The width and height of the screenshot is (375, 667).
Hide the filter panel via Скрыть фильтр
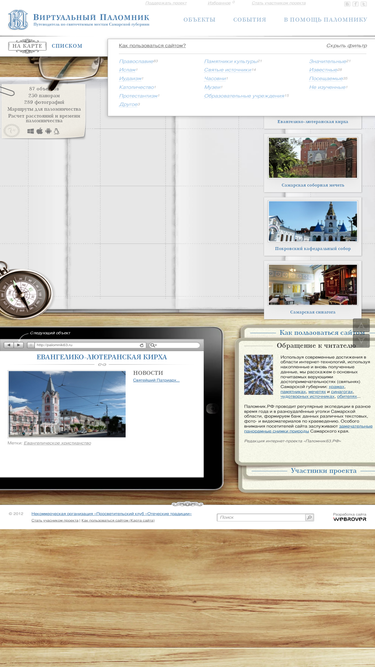pos(347,46)
